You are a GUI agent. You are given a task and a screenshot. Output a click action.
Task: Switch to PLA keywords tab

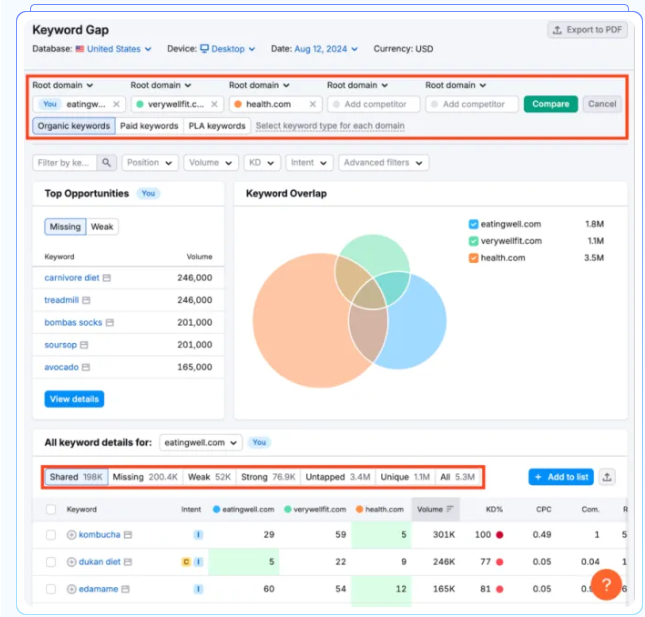[217, 126]
